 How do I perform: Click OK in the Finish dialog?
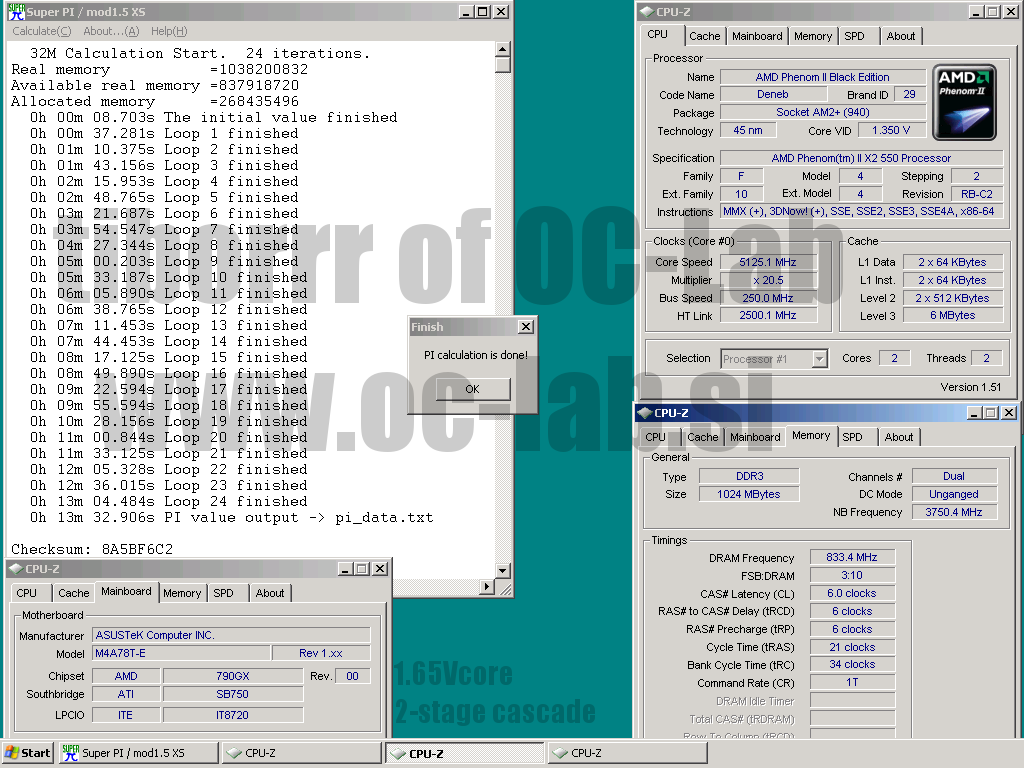(x=473, y=389)
